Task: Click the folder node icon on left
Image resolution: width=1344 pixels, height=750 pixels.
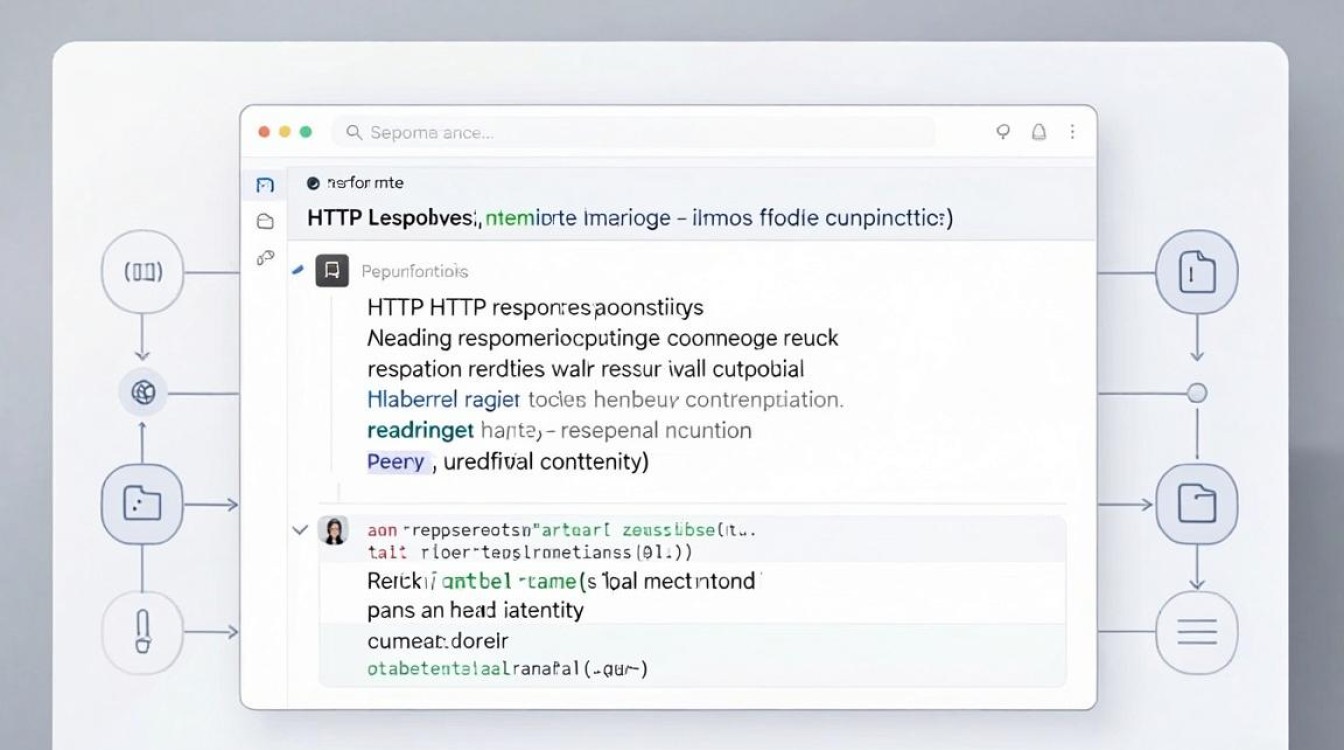Action: (x=142, y=504)
